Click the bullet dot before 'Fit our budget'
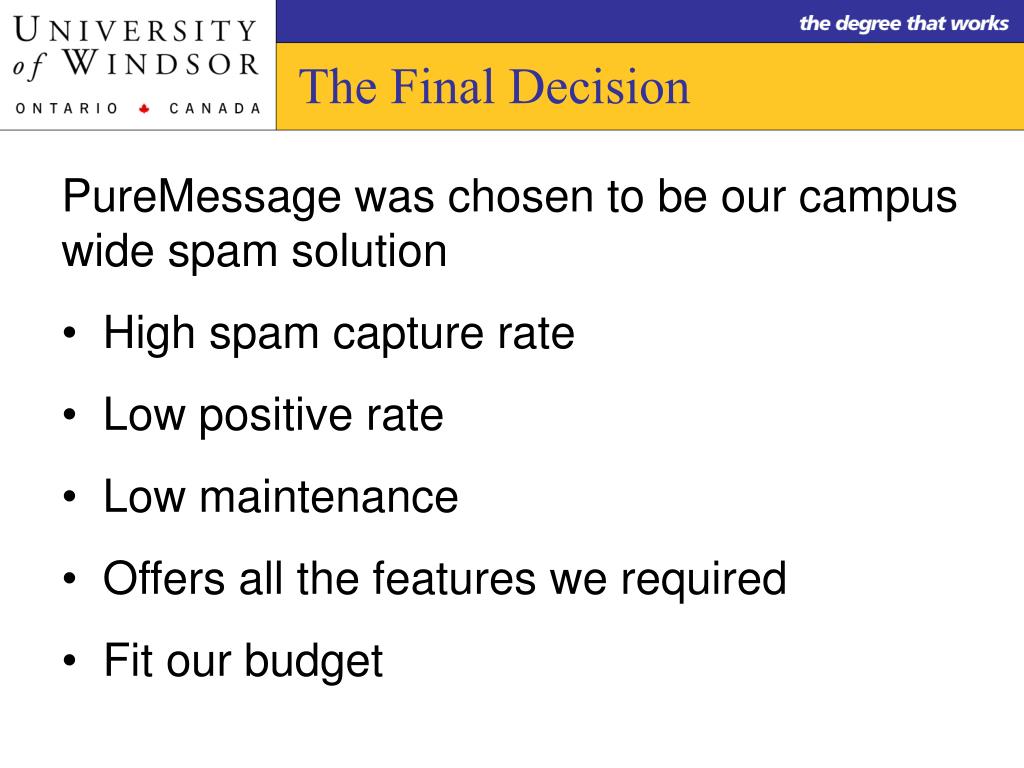Viewport: 1024px width, 768px height. [70, 660]
